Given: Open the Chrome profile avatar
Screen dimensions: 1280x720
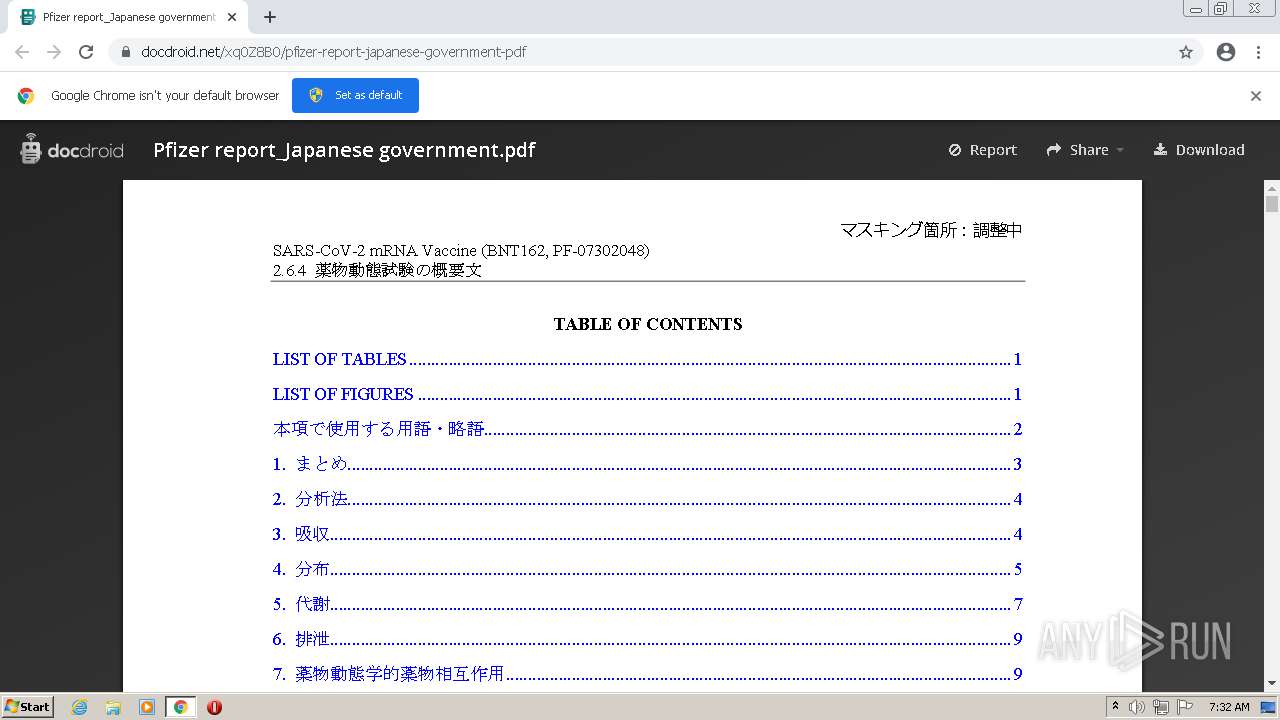Looking at the screenshot, I should tap(1226, 52).
